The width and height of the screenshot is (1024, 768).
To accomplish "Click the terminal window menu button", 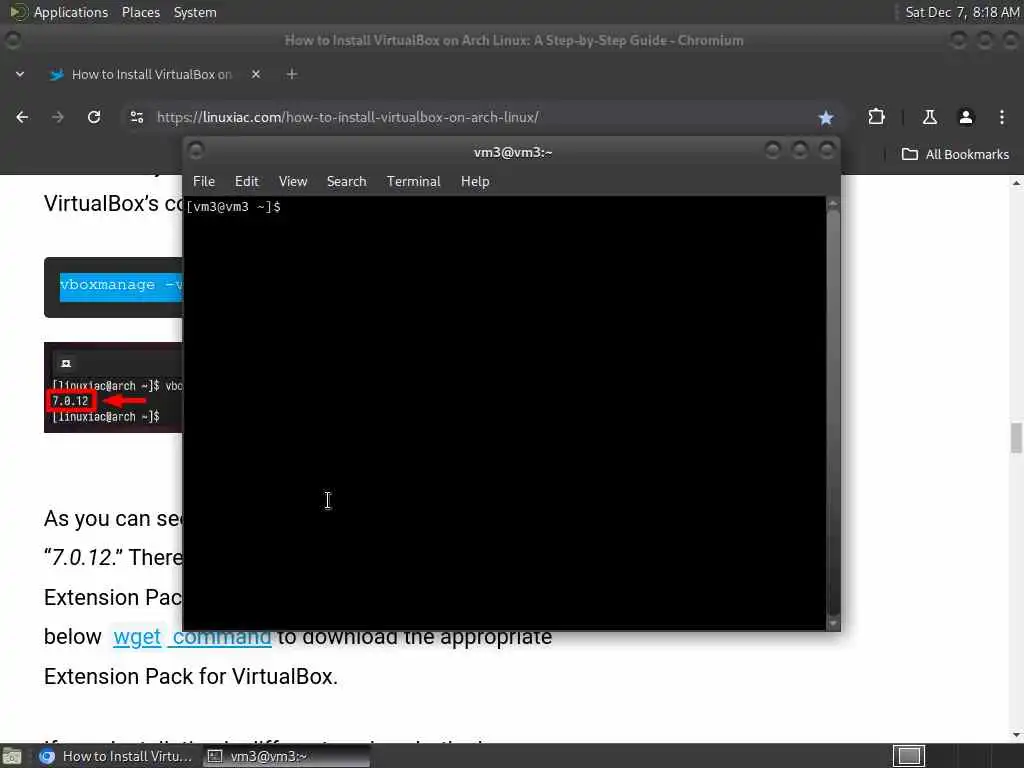I will coord(196,152).
